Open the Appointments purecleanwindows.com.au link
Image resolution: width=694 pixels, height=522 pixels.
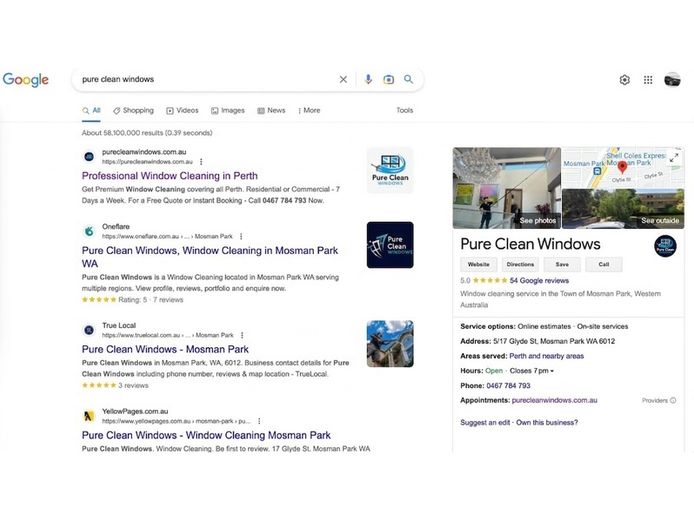point(554,400)
